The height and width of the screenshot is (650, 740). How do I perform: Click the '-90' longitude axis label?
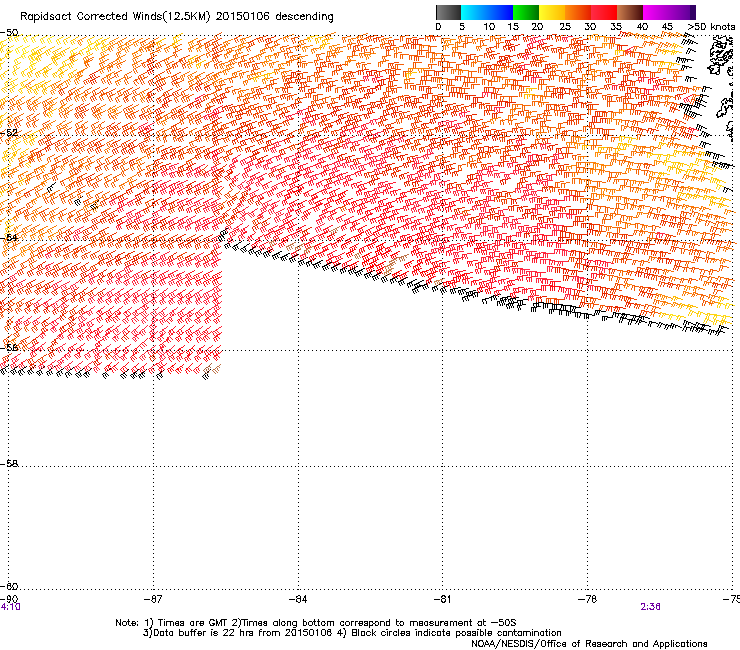[8, 599]
